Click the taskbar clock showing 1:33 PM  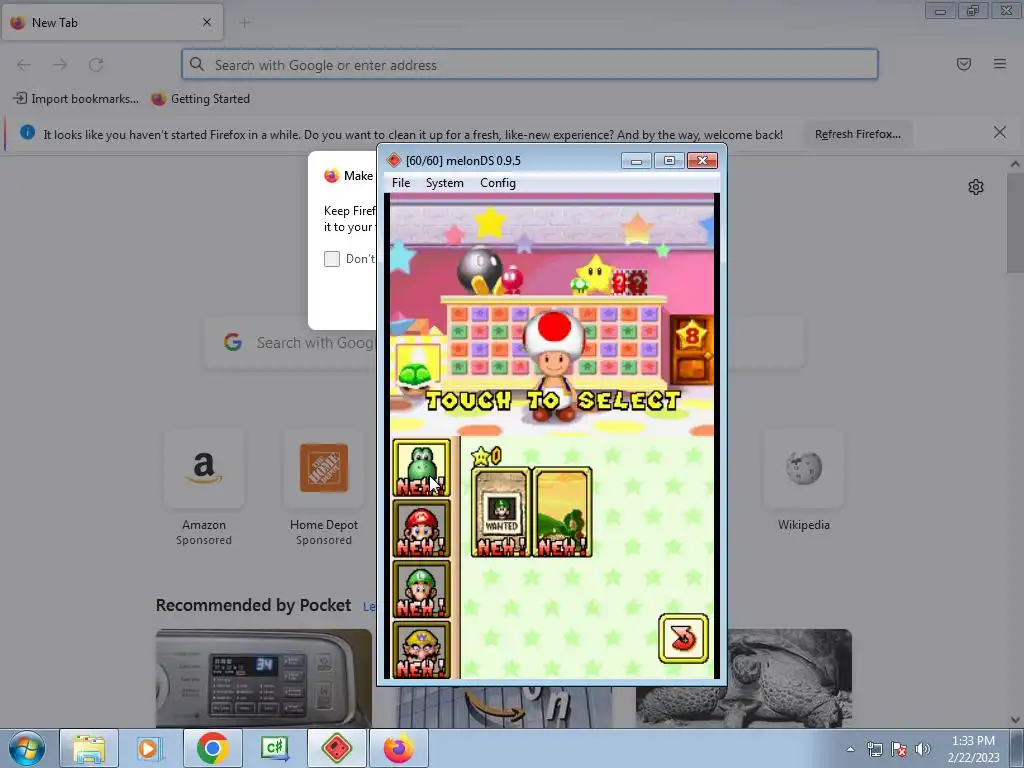coord(973,749)
